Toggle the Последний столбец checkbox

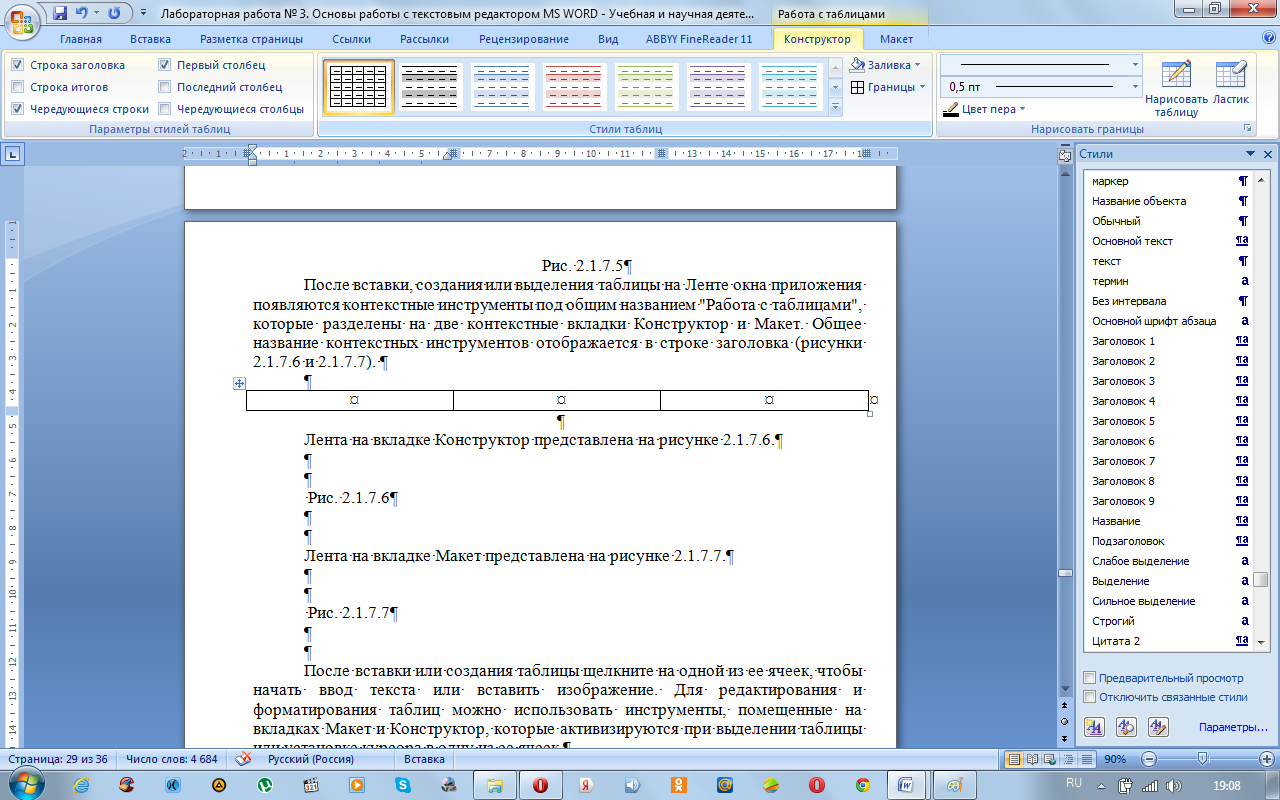pos(165,87)
